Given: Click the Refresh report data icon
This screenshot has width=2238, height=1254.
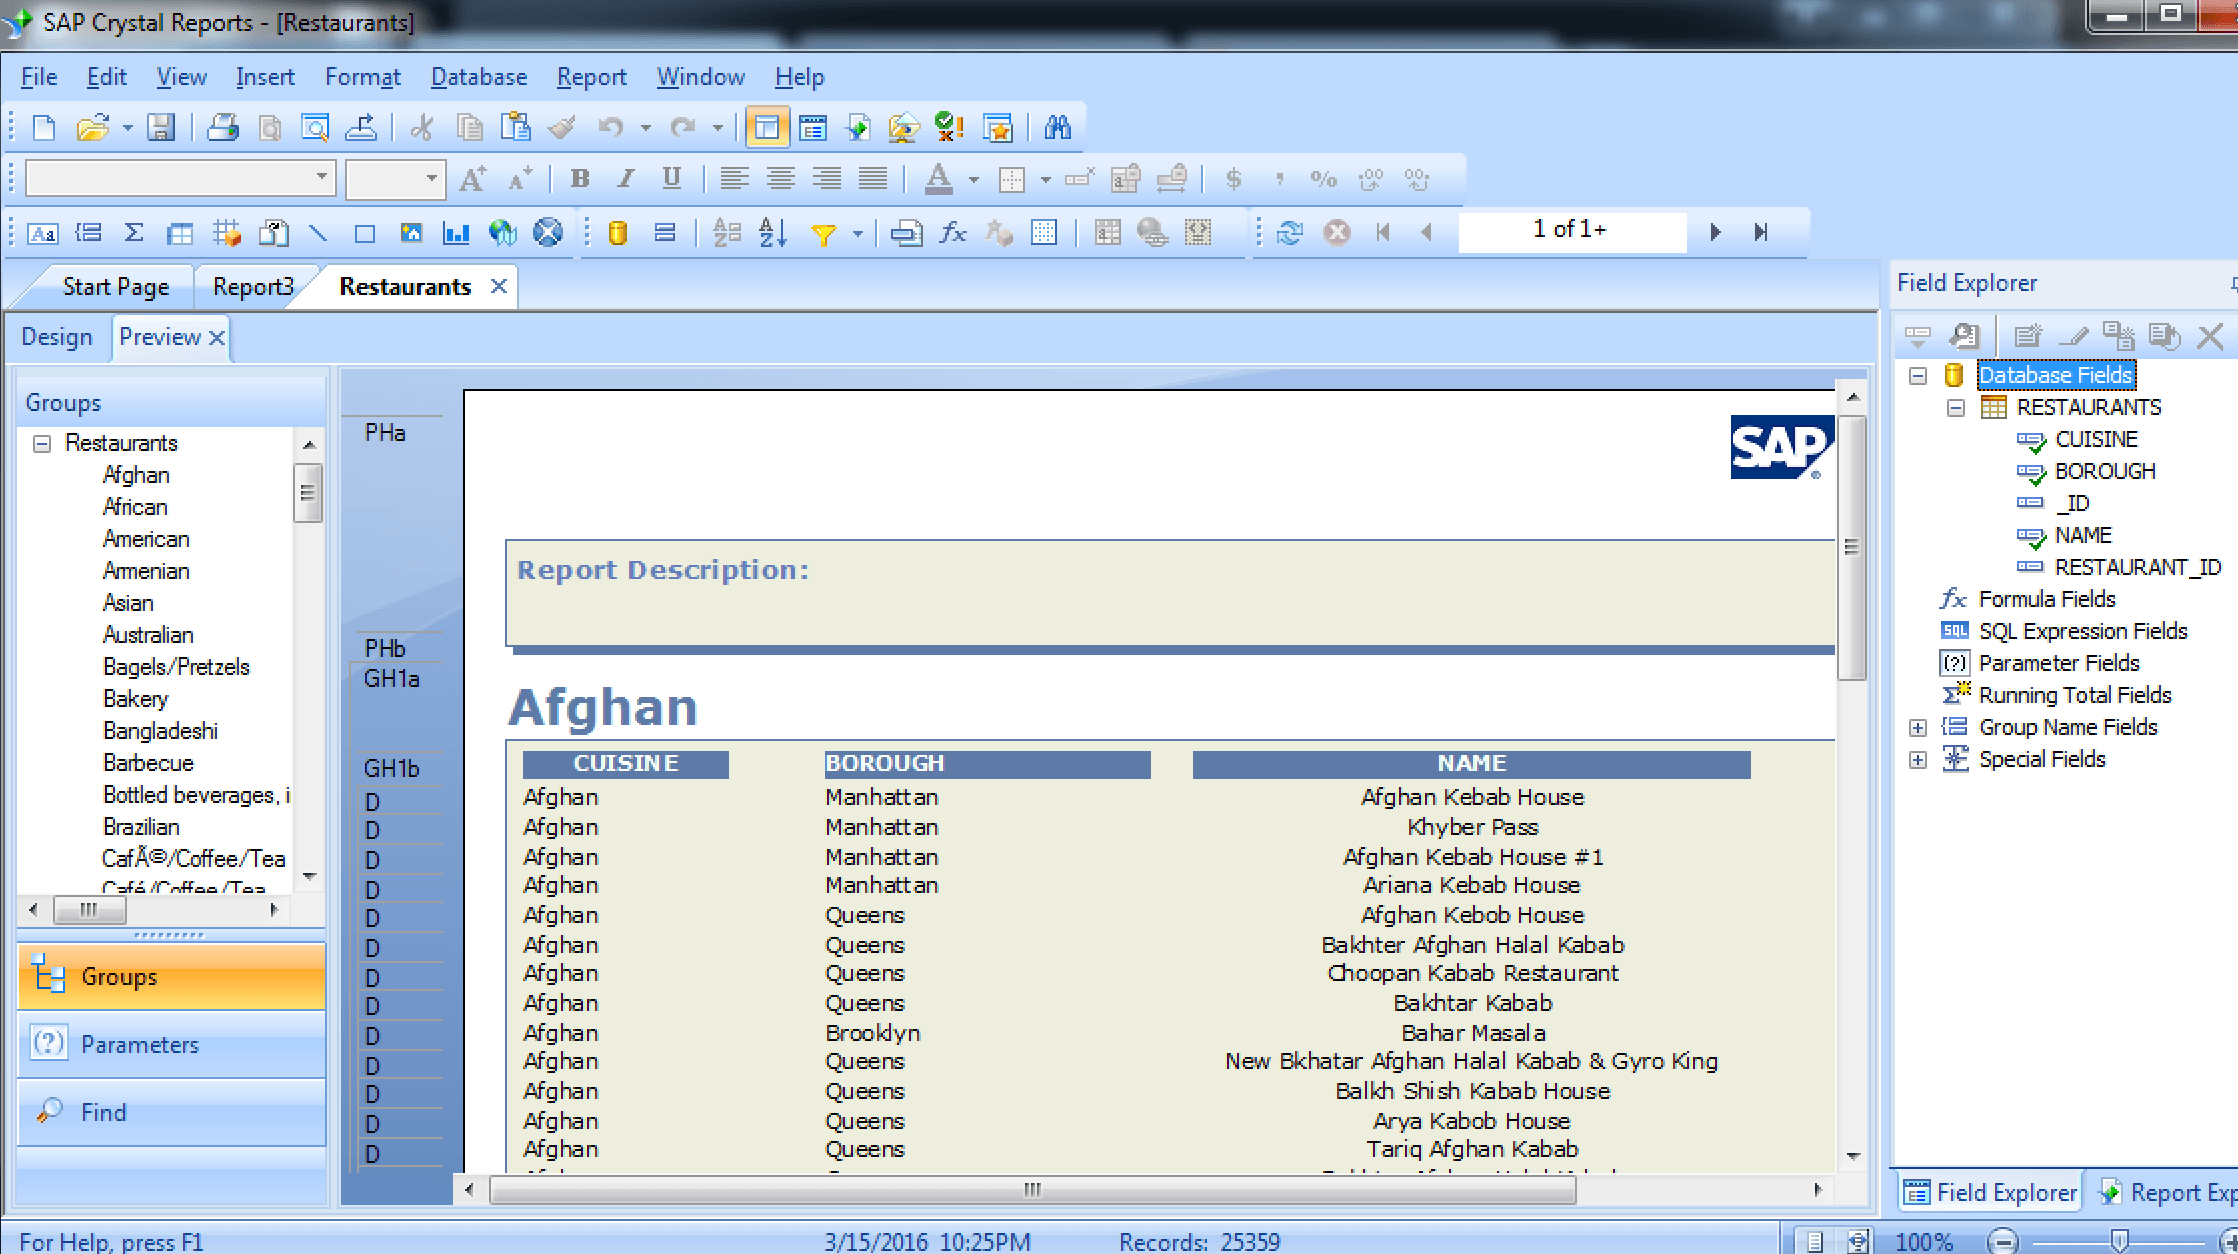Looking at the screenshot, I should coord(1290,233).
